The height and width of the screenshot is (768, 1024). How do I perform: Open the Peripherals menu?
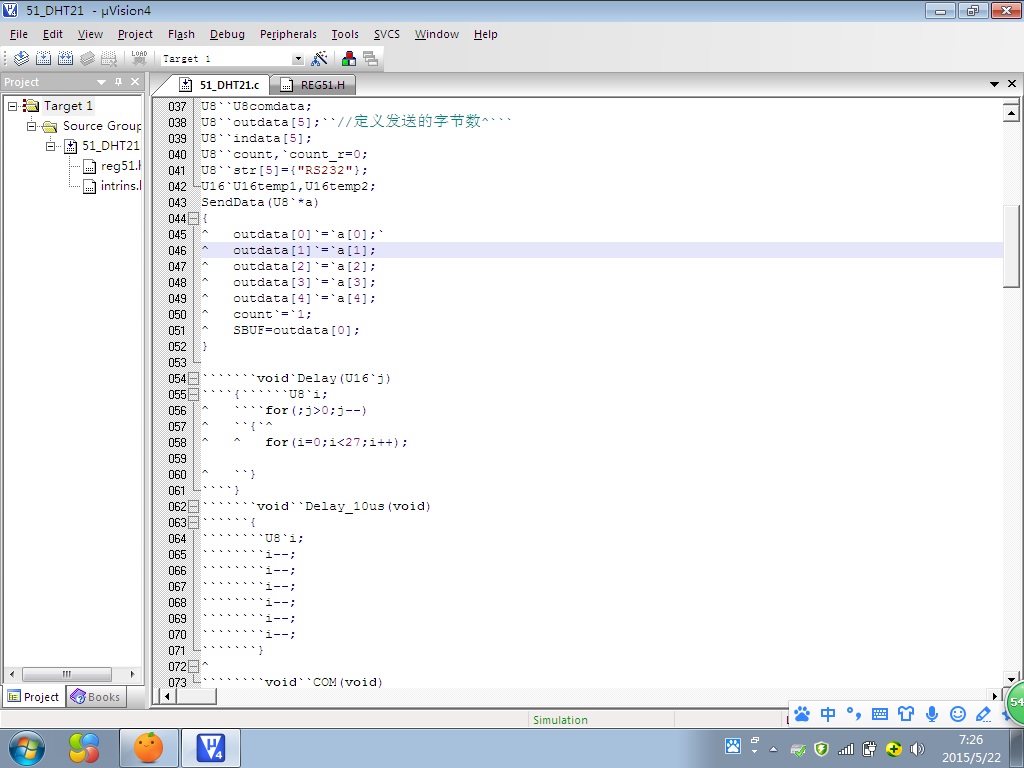[x=288, y=34]
